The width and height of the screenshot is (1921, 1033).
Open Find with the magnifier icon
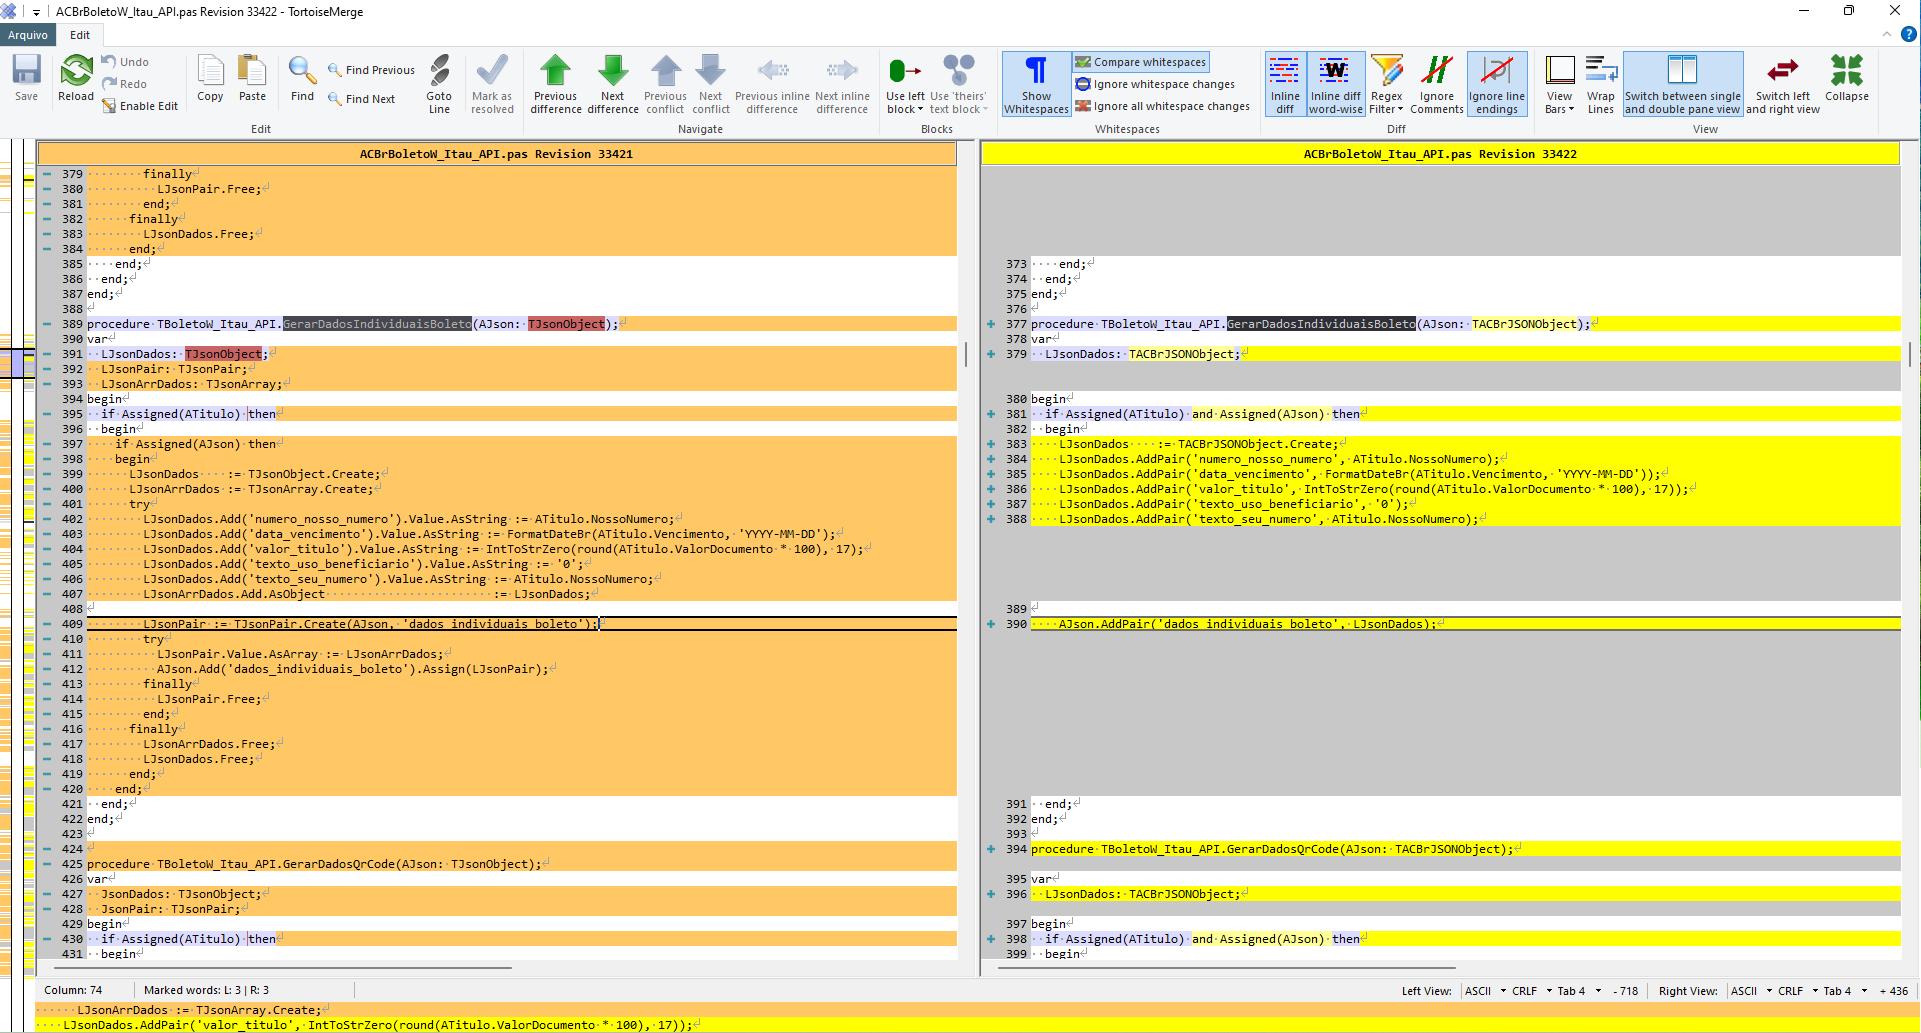302,78
